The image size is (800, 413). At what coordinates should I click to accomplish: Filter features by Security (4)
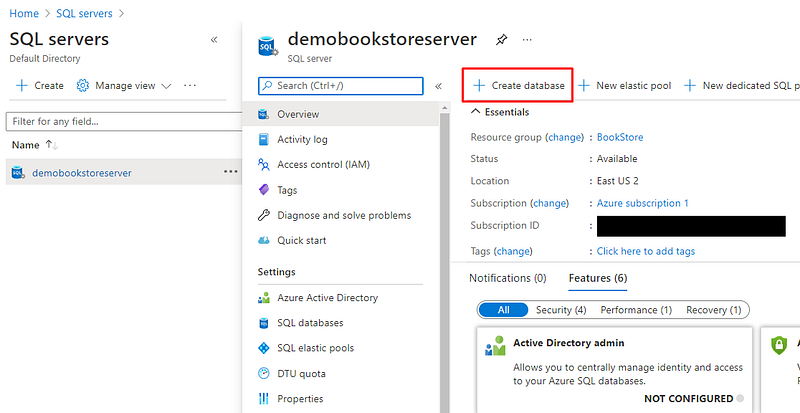point(561,310)
